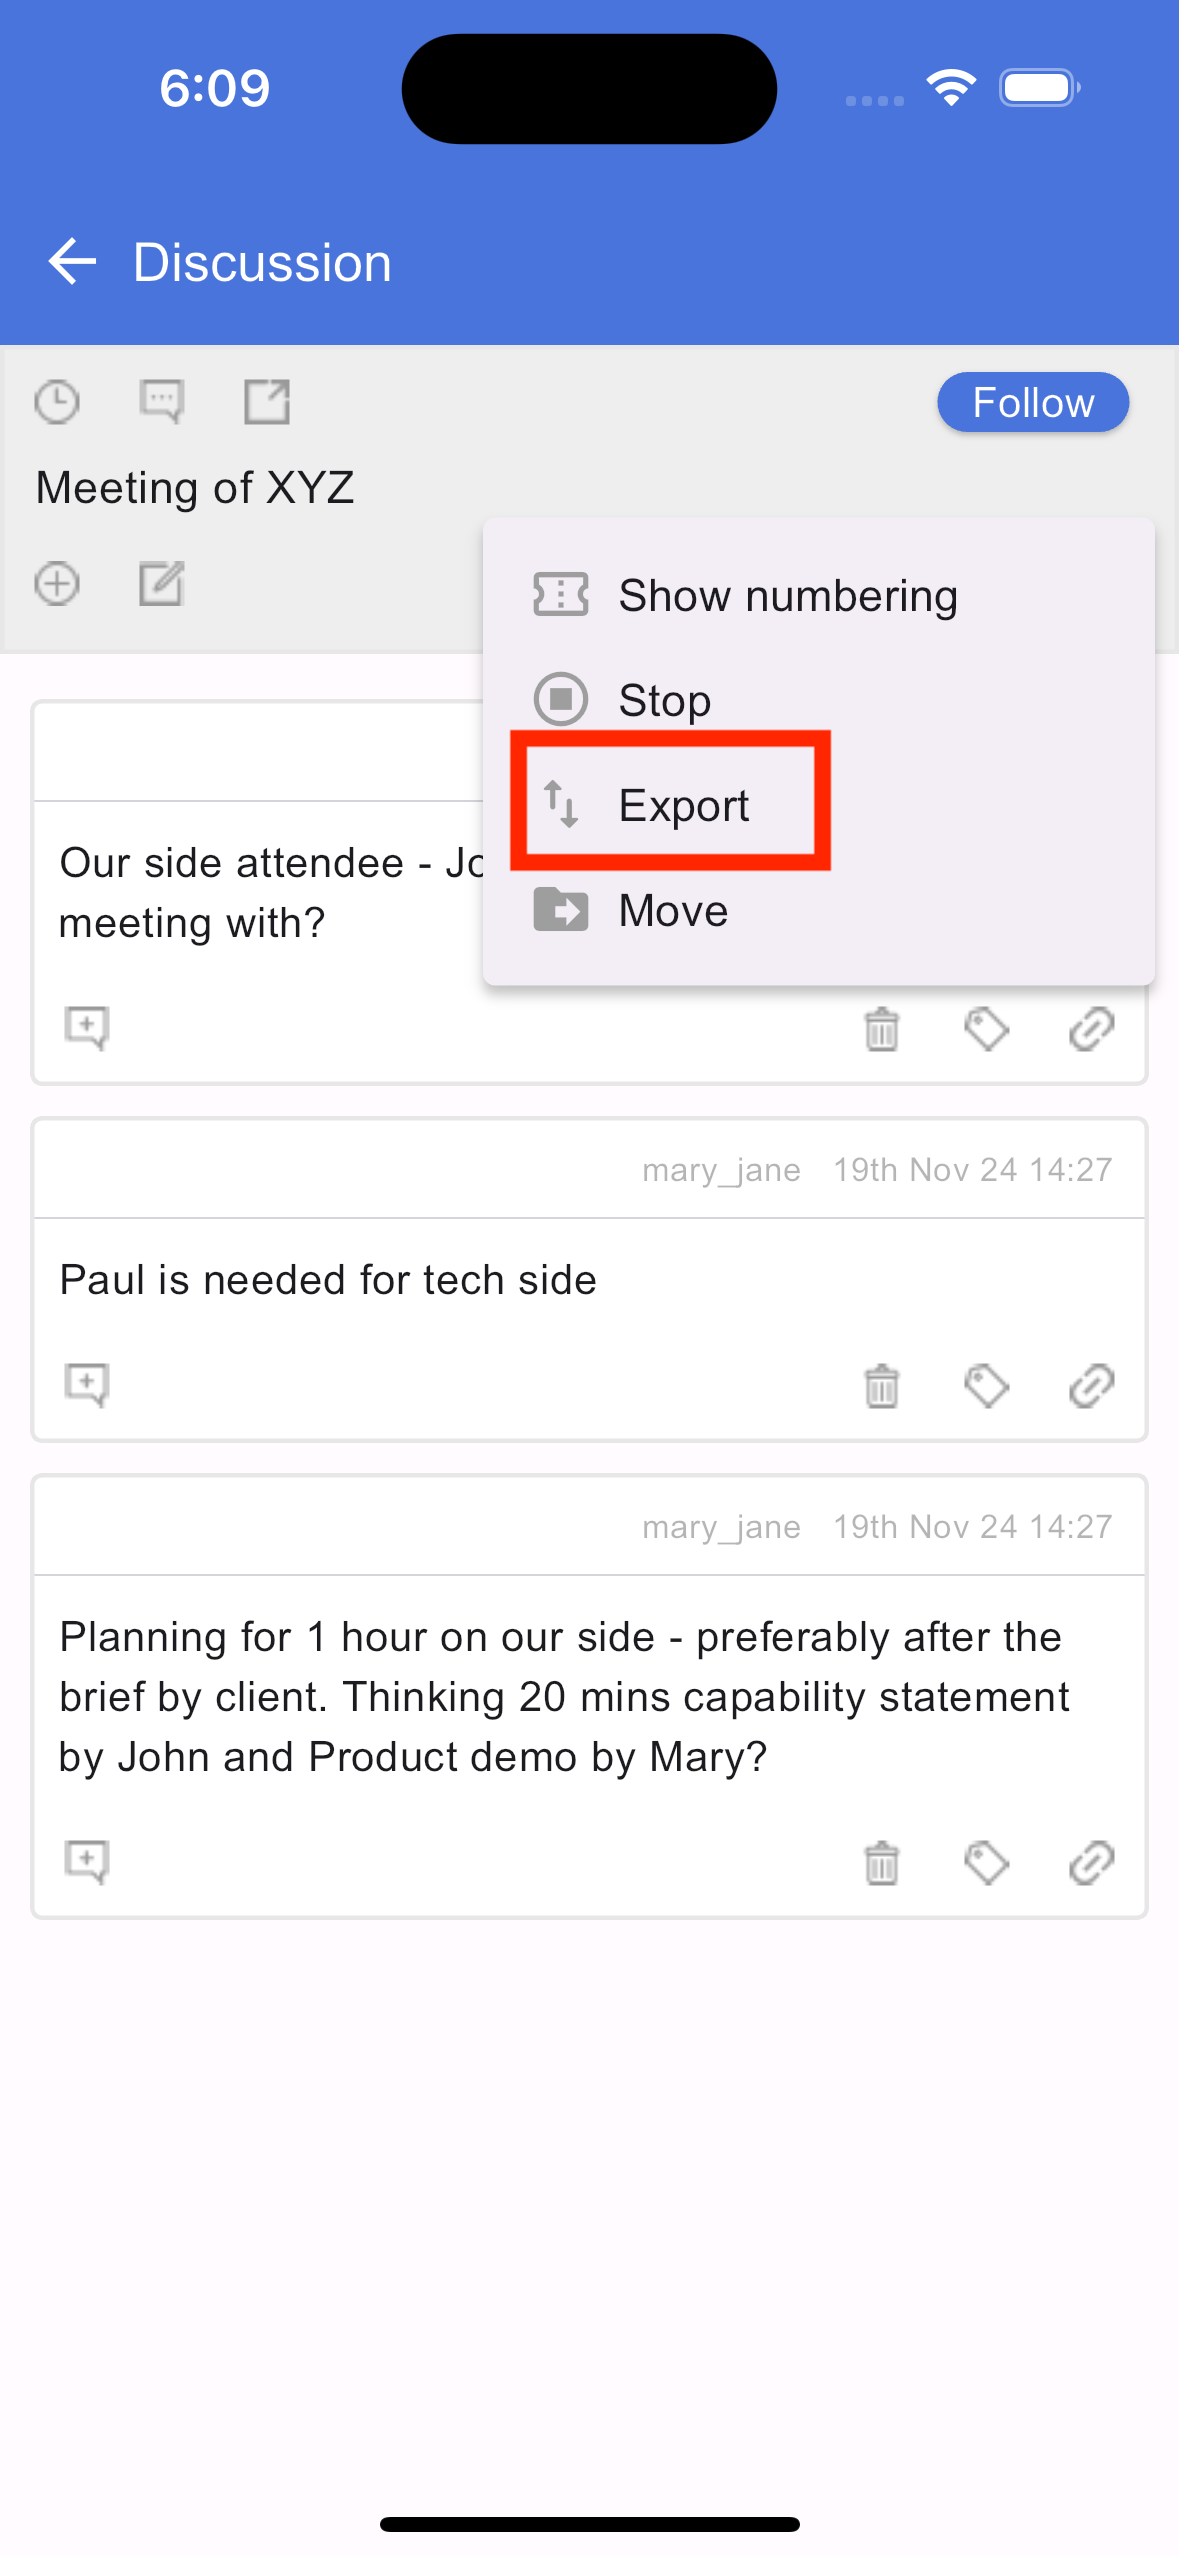1179x2556 pixels.
Task: Tag the 'Planning for 1 hour' note
Action: pos(986,1863)
